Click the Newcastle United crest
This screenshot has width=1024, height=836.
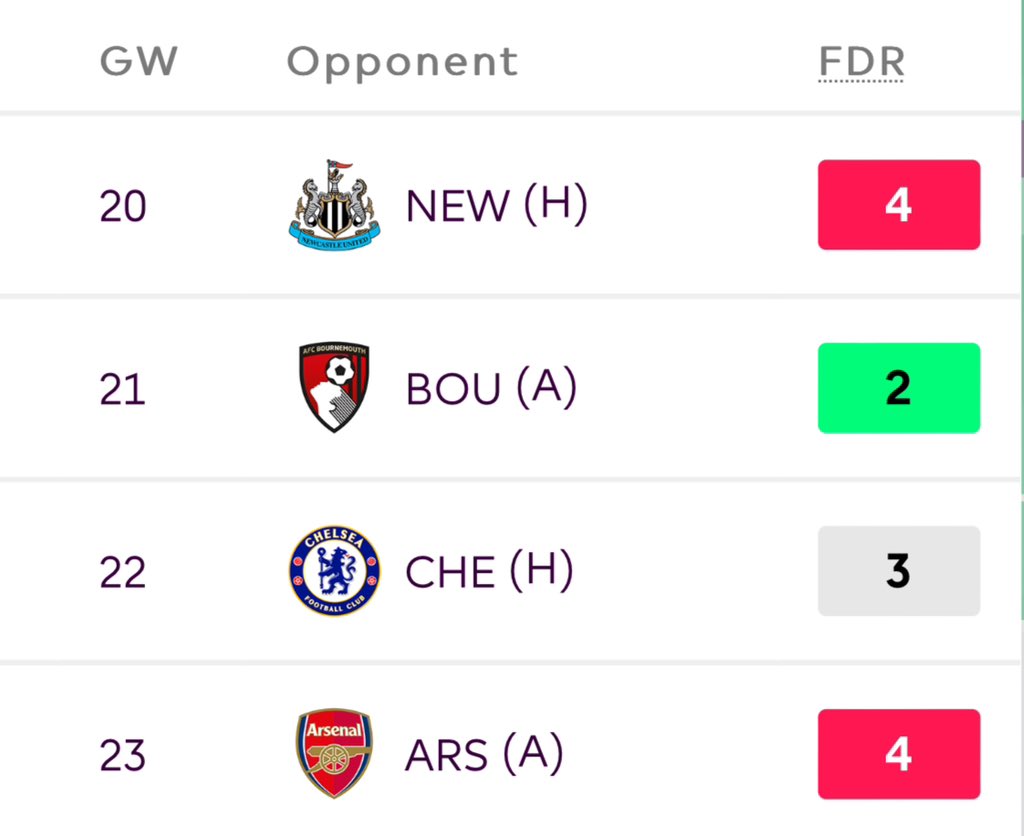click(334, 204)
